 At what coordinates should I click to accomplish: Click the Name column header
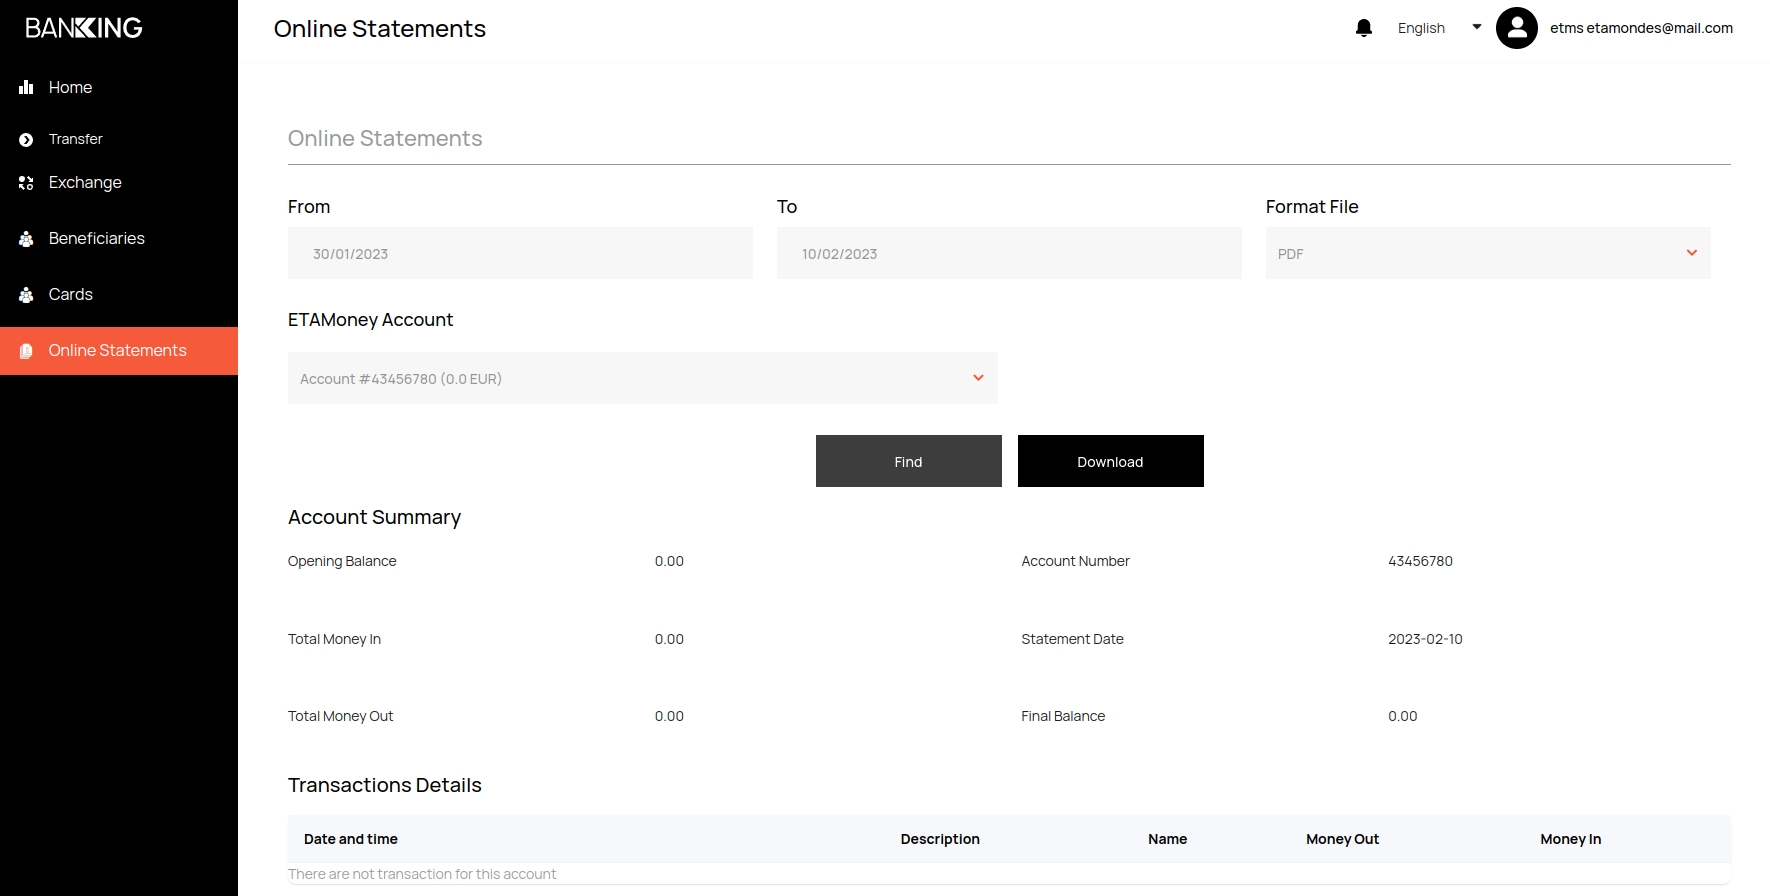(1168, 839)
